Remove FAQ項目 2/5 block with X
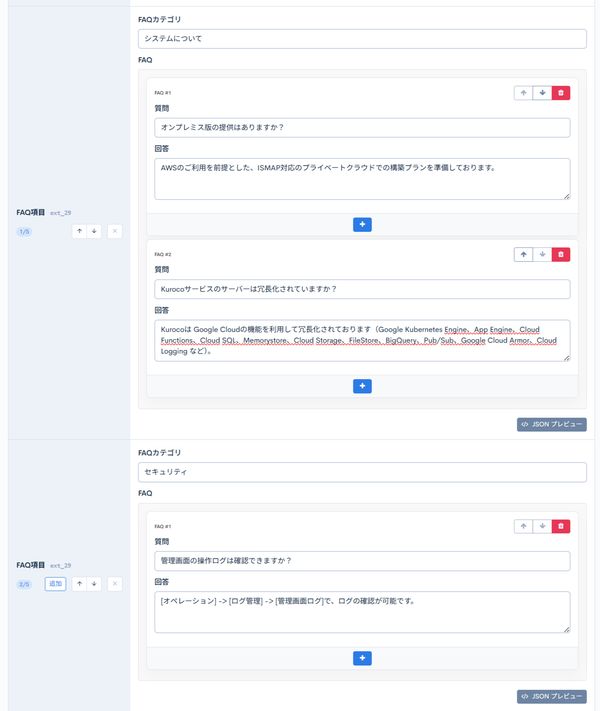Image resolution: width=600 pixels, height=711 pixels. (115, 584)
